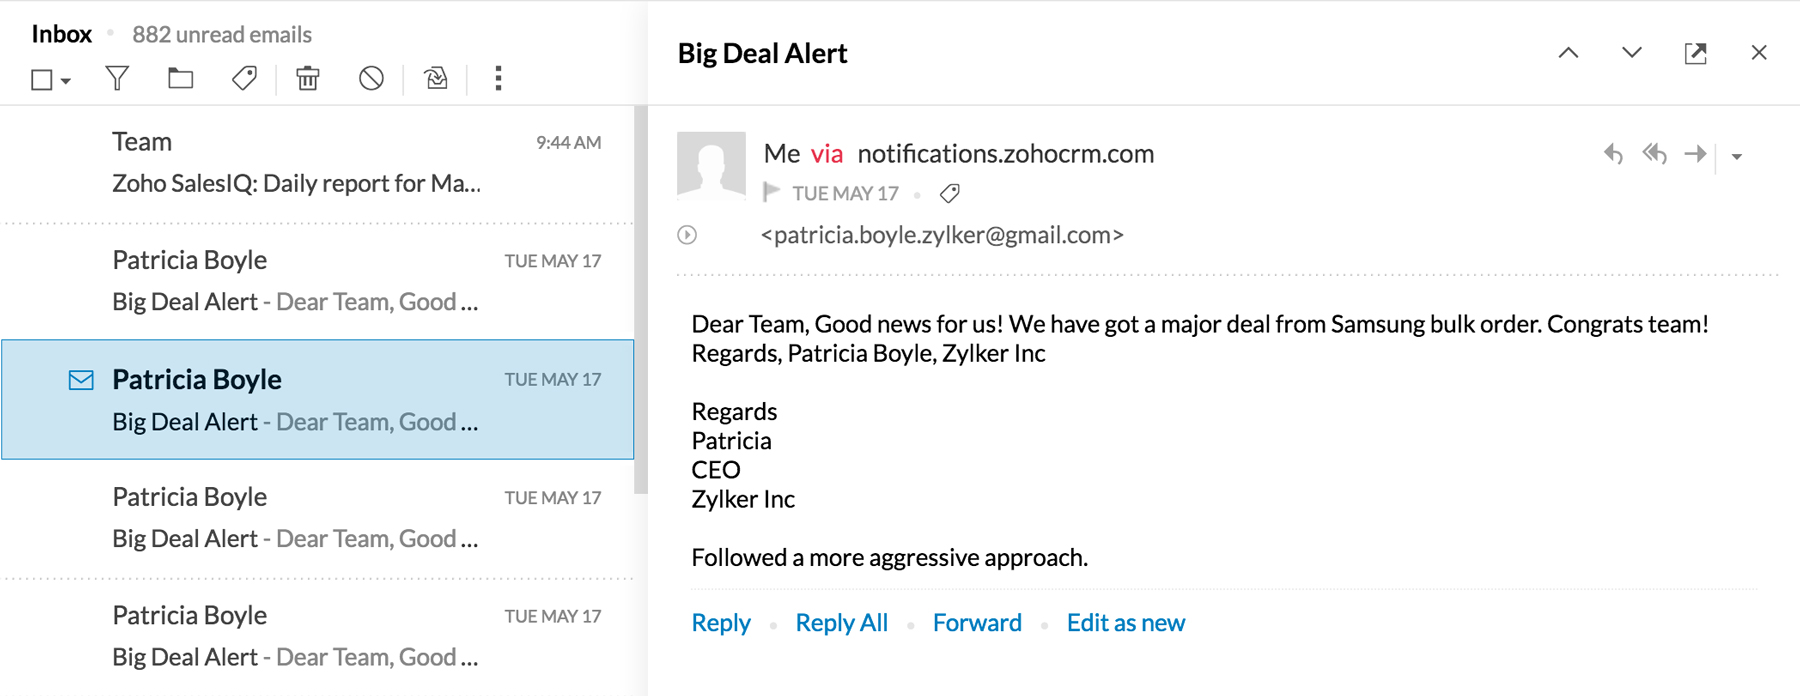This screenshot has height=696, width=1800.
Task: Expand recipient details arrow
Action: 687,235
